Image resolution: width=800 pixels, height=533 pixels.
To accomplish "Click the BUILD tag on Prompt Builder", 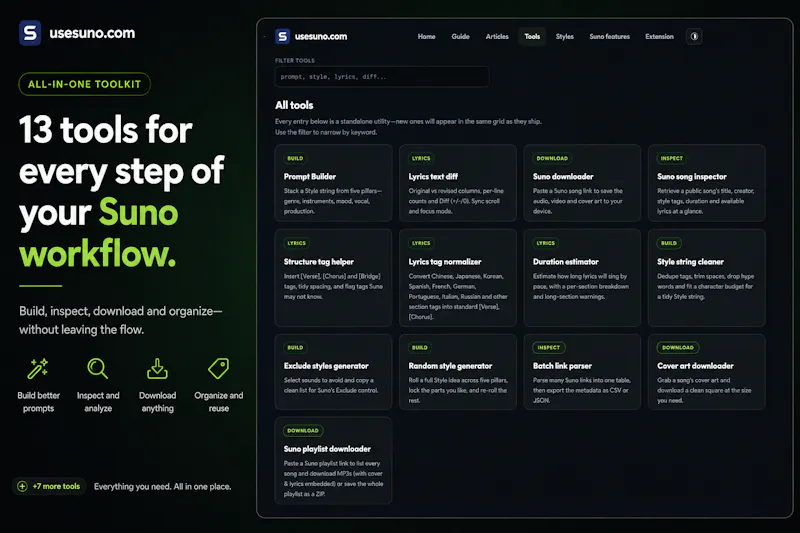I will coord(295,158).
